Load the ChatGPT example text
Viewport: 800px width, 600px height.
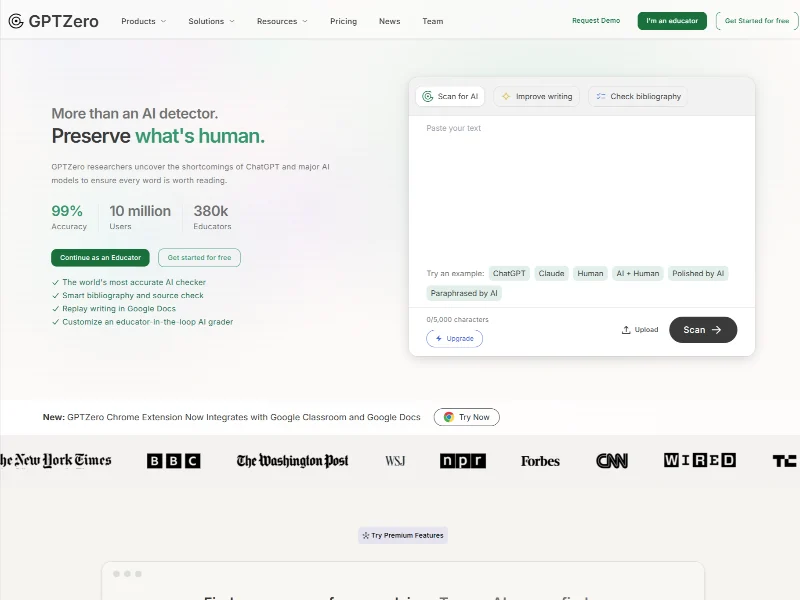509,273
